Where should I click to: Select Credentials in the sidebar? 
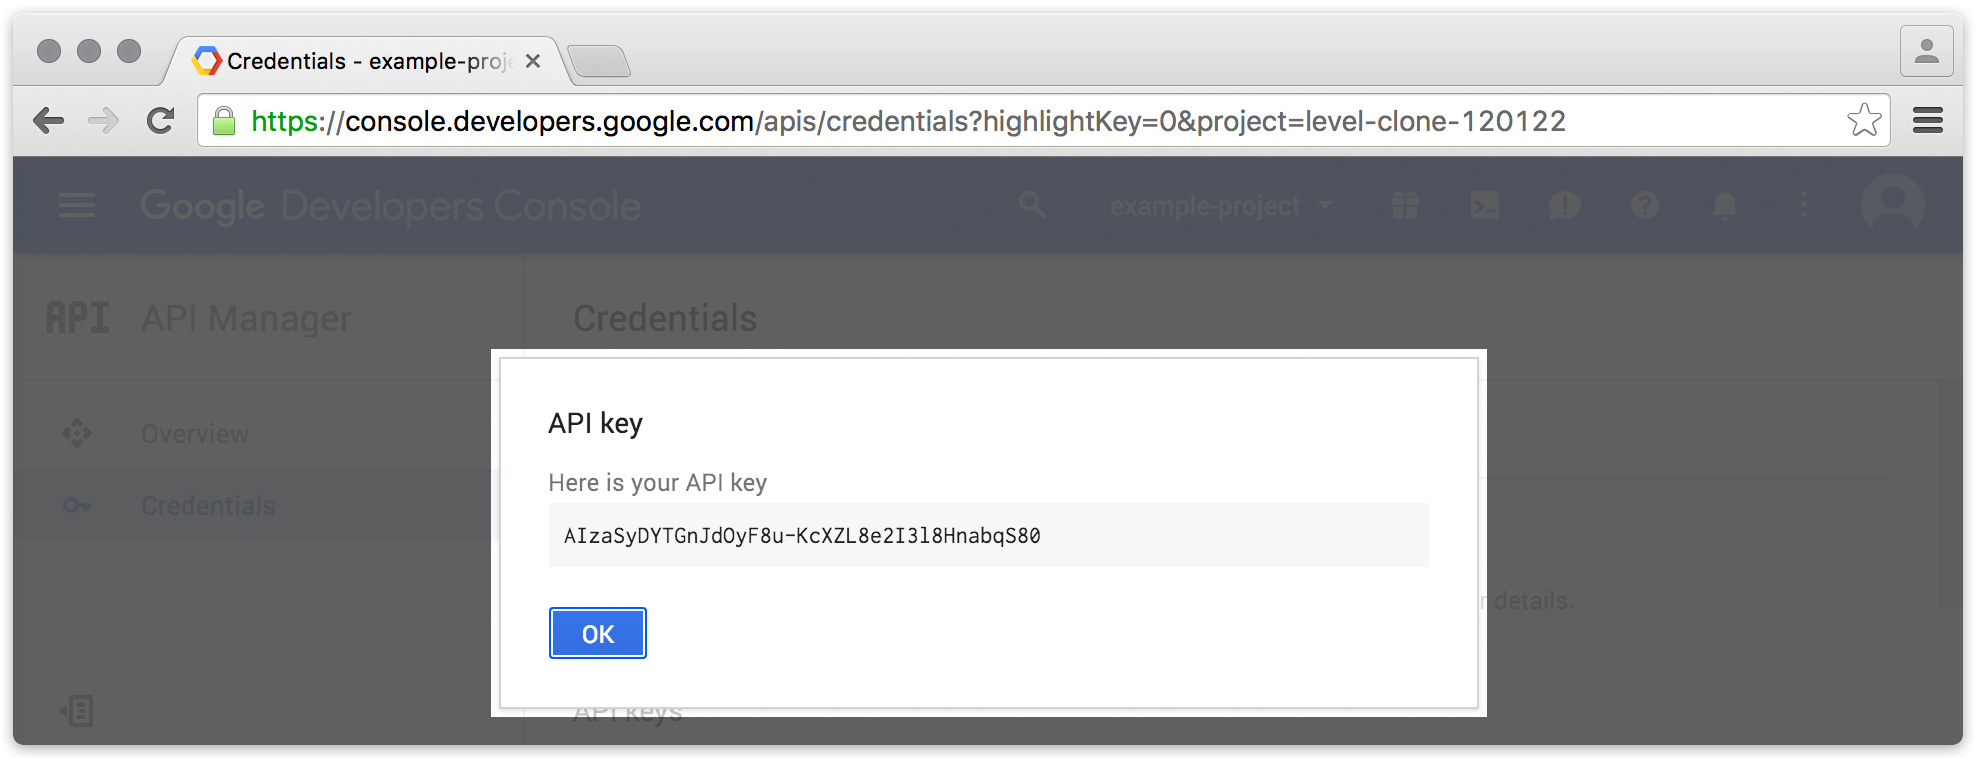[208, 506]
